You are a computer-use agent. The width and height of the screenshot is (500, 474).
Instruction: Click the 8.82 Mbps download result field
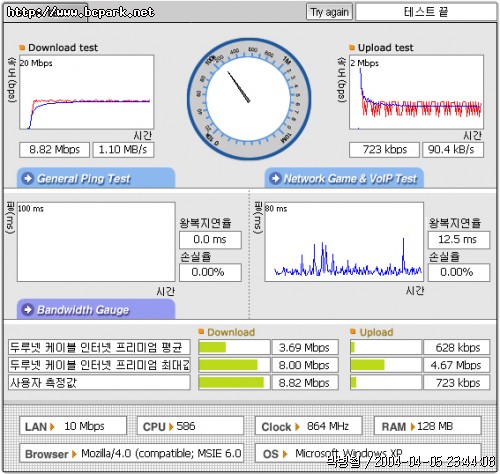coord(55,150)
